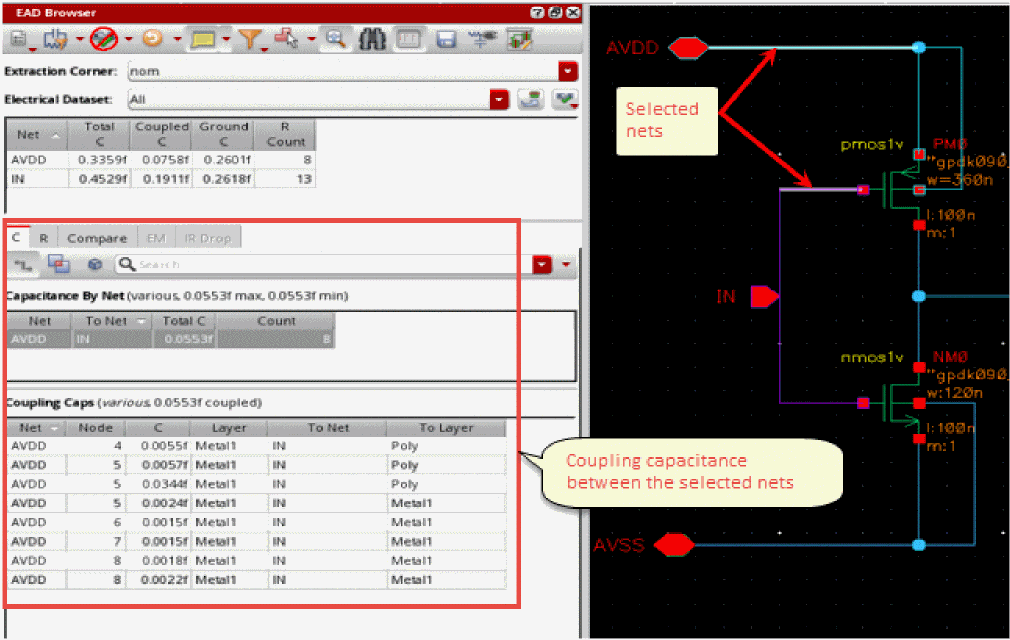
Task: Click the chart edit icon in toolbar
Action: coord(519,40)
